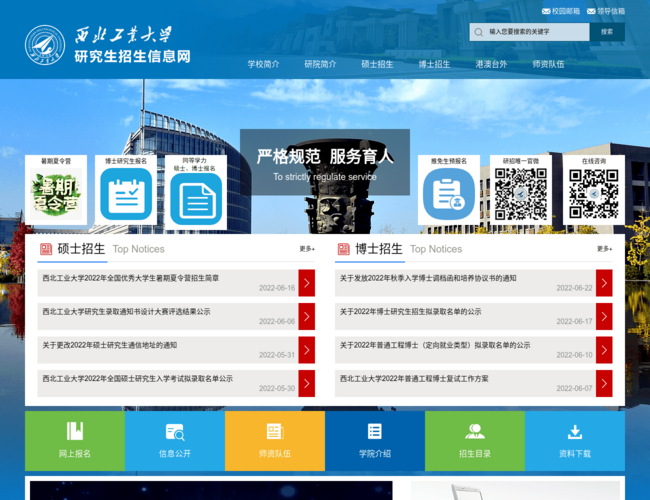Open 同等学力硕士博士报名 document icon
The width and height of the screenshot is (650, 500).
point(196,199)
